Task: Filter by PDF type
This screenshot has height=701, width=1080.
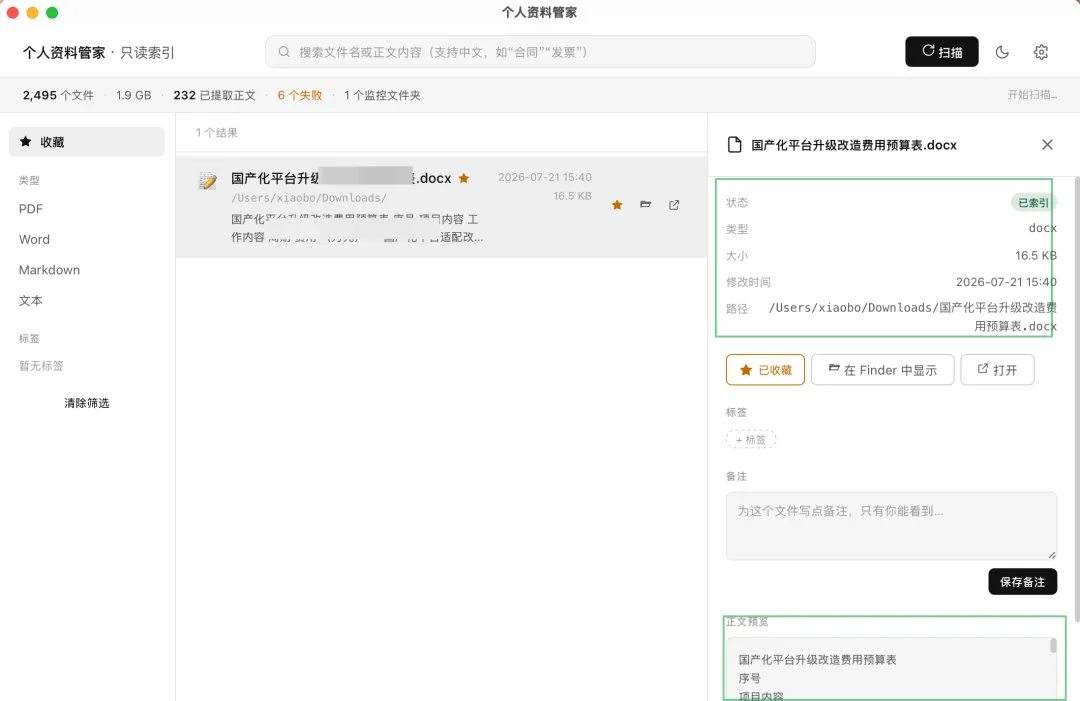Action: click(31, 209)
